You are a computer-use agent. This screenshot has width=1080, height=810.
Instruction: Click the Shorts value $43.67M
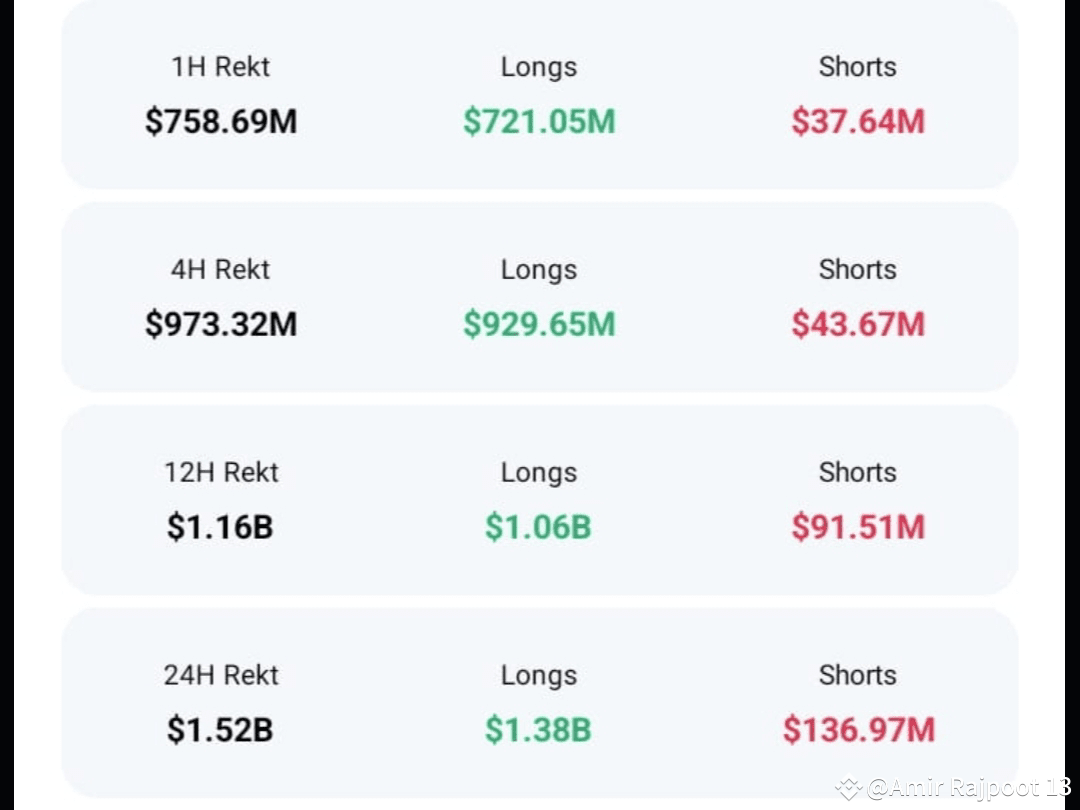pos(857,324)
